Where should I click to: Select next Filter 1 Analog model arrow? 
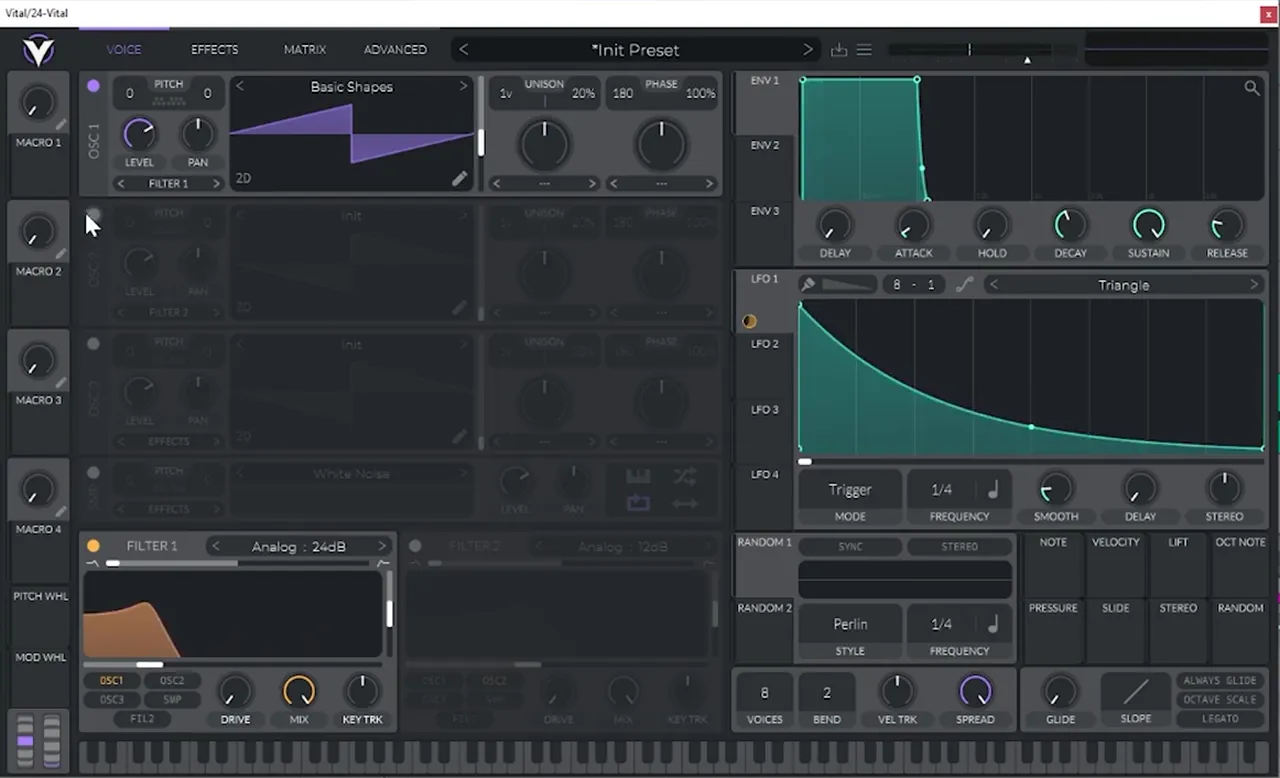coord(382,546)
